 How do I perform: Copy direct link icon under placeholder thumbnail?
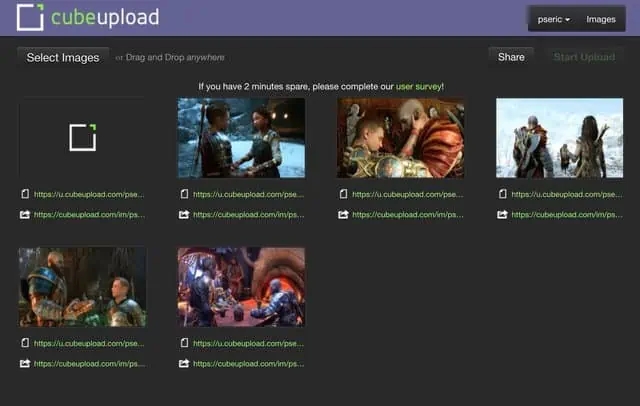25,194
